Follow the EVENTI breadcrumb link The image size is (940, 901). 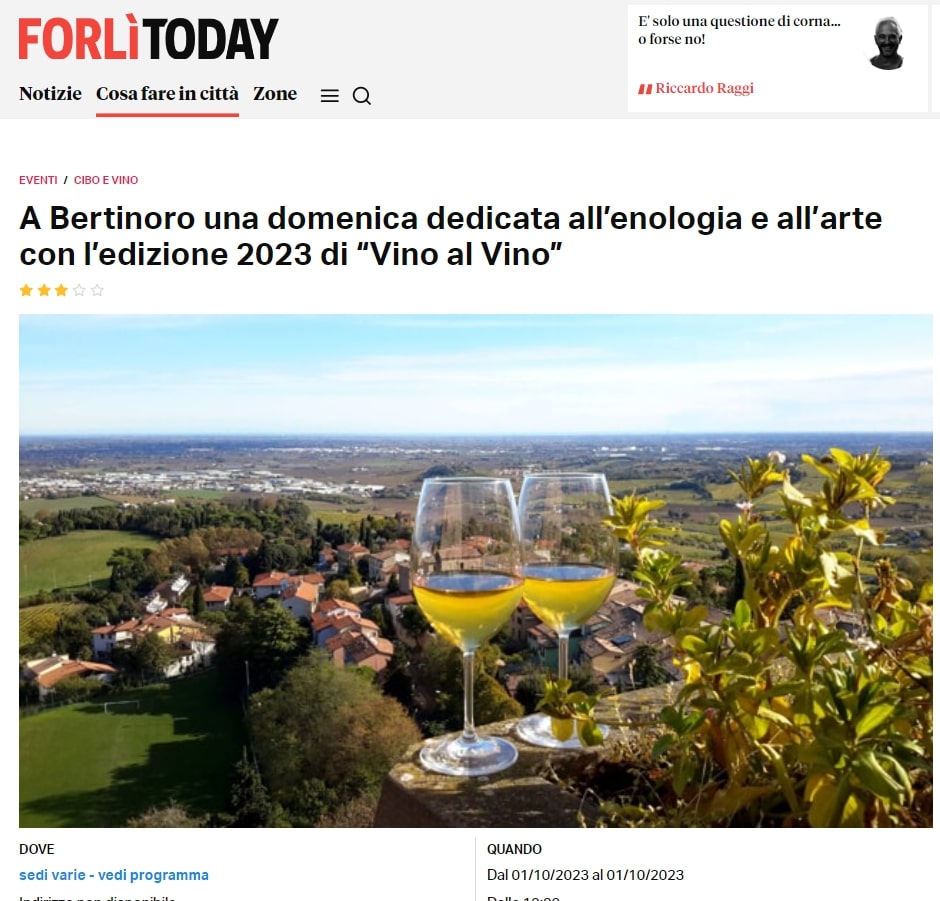pos(38,180)
